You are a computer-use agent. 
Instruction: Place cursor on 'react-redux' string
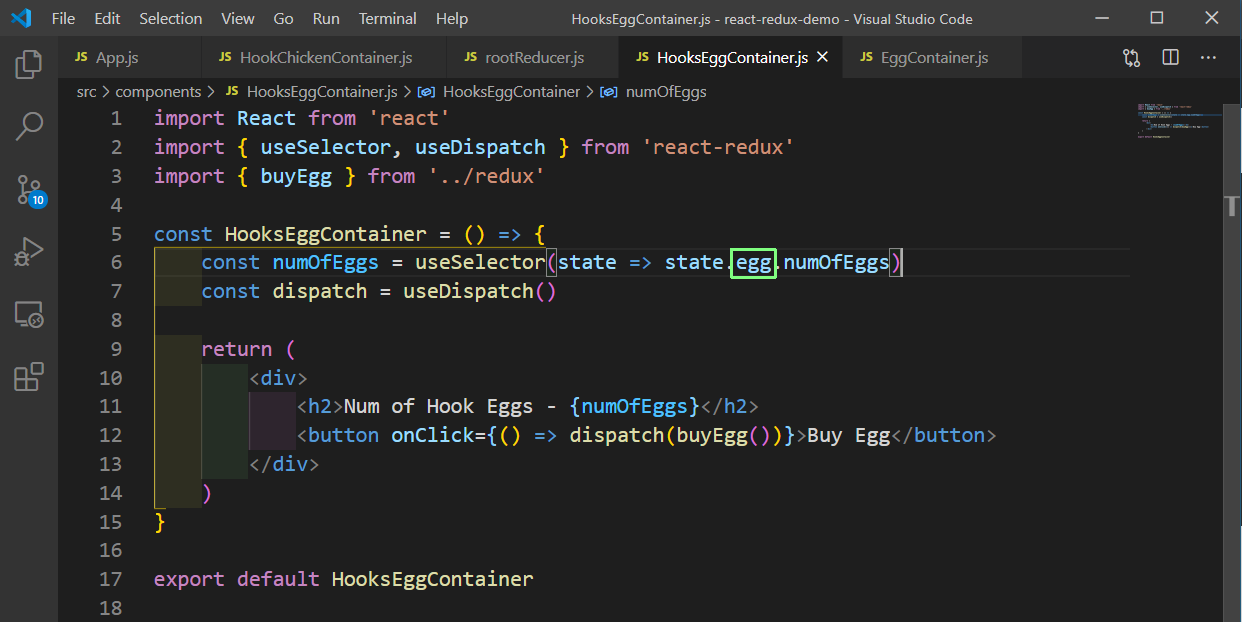[x=719, y=148]
